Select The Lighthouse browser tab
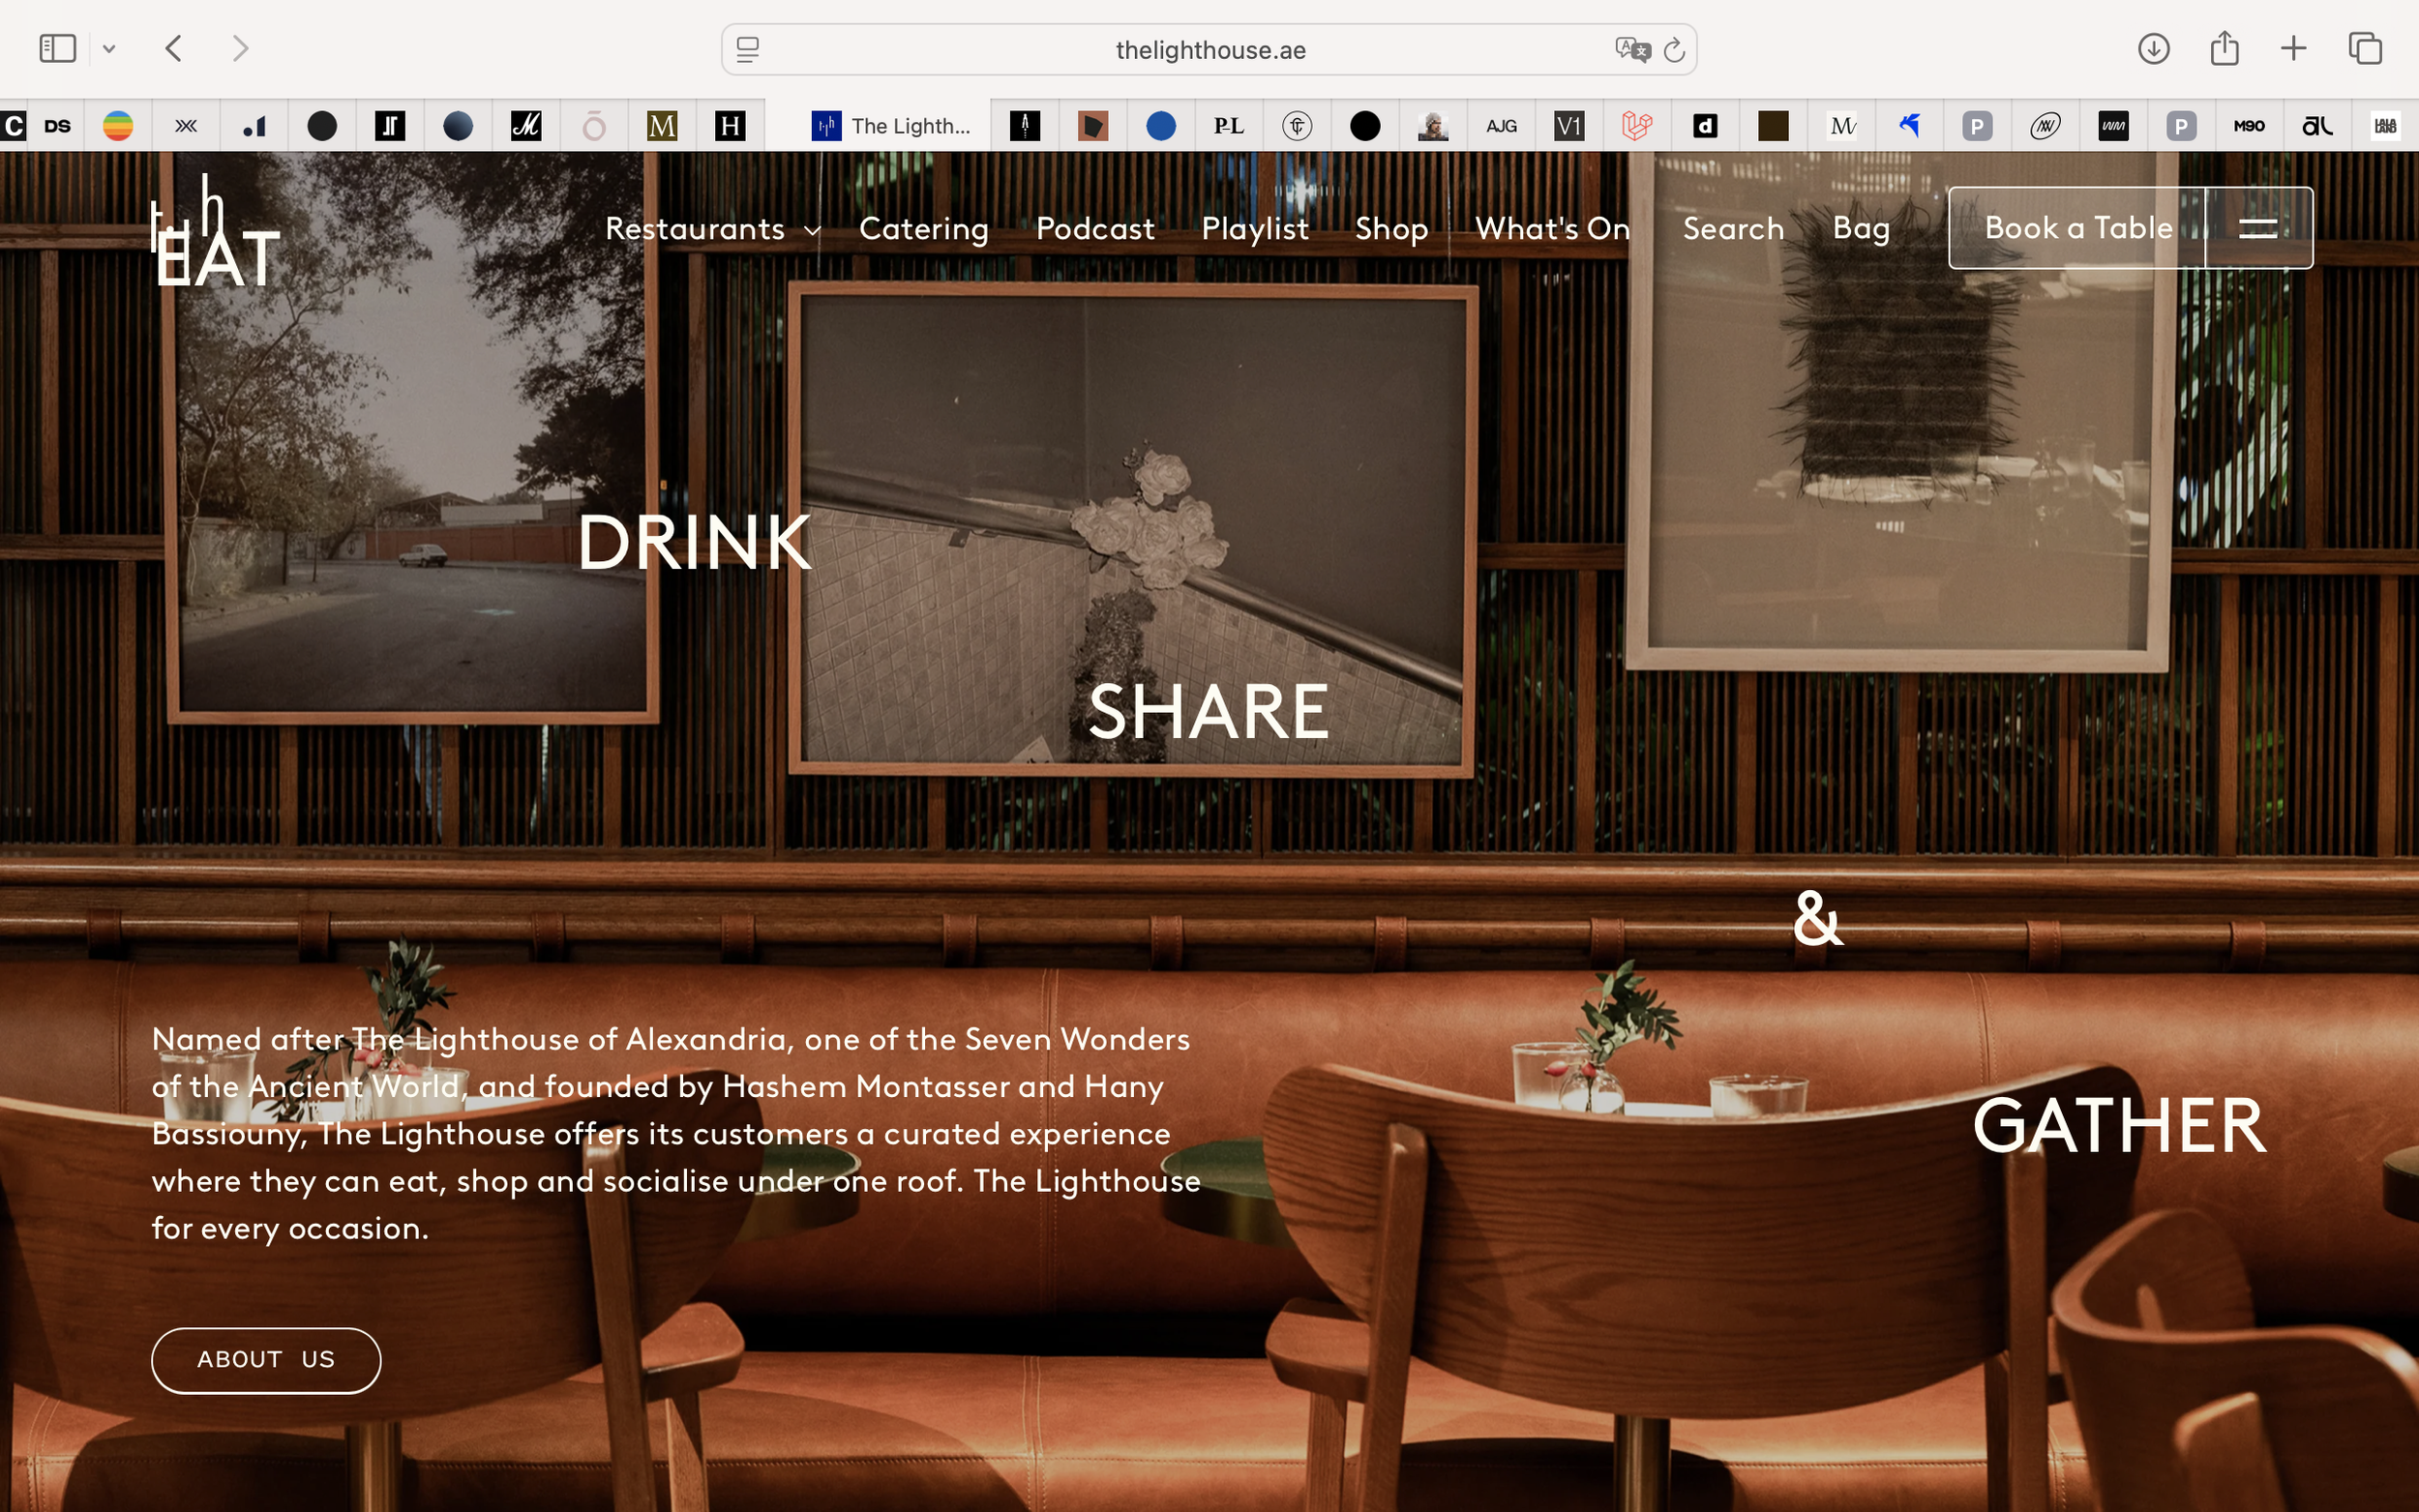 pos(892,126)
